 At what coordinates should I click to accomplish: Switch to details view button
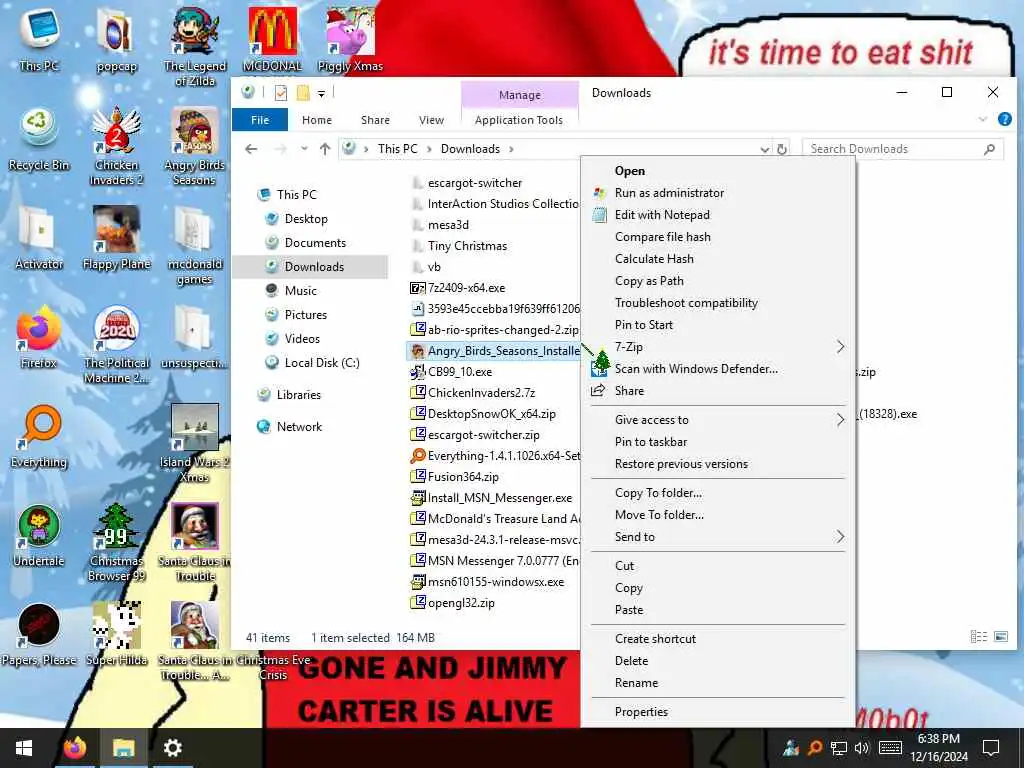(979, 636)
